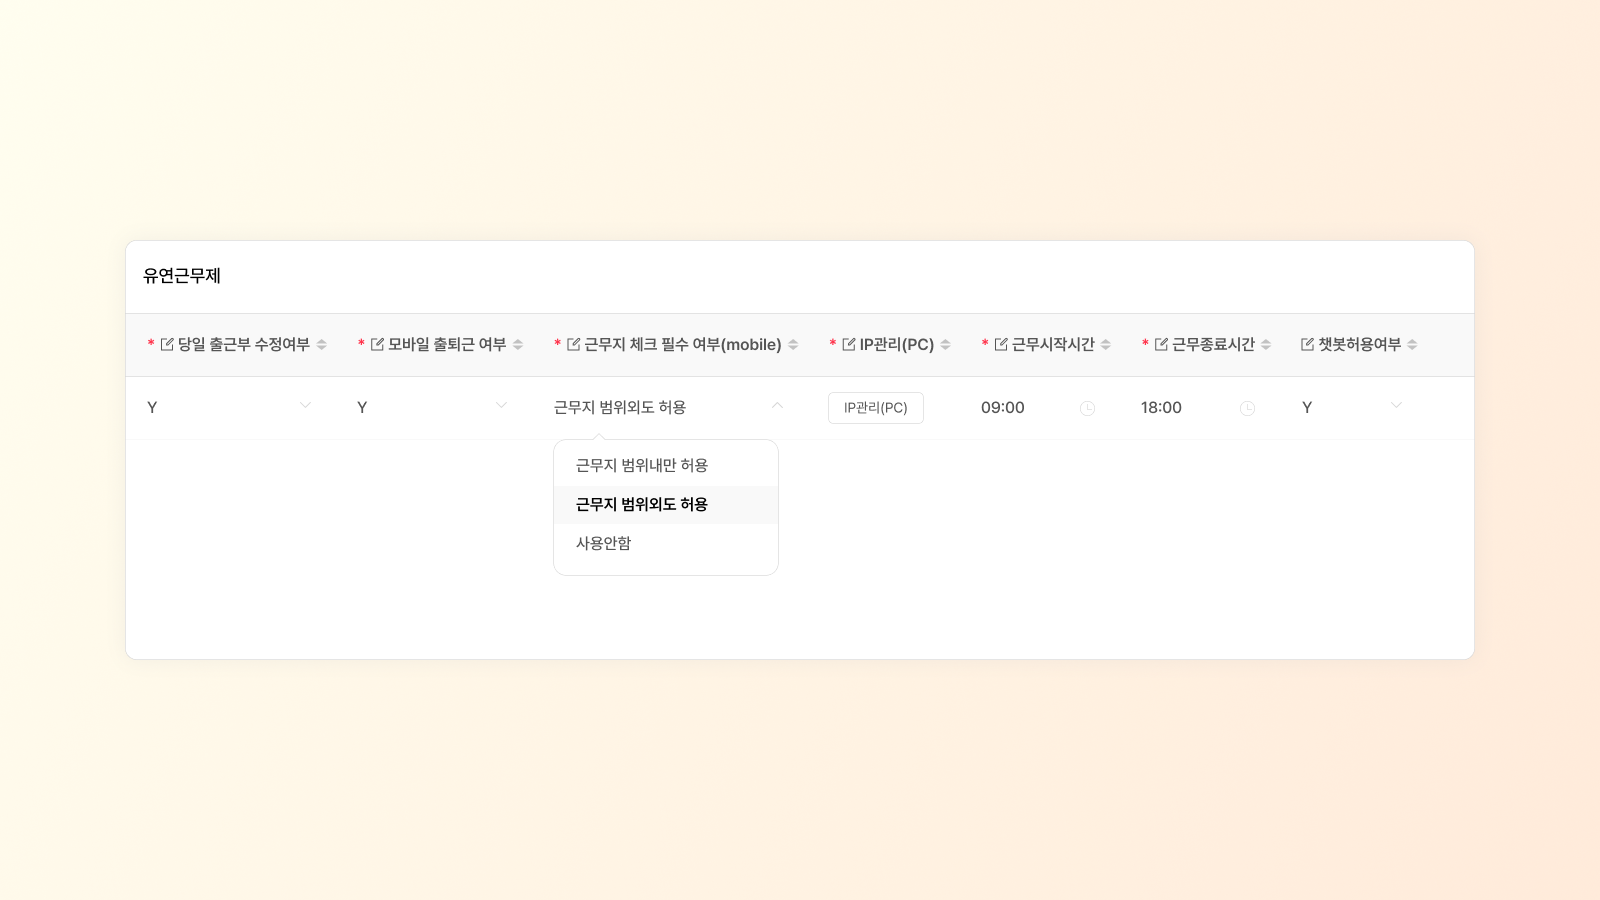Image resolution: width=1600 pixels, height=900 pixels.
Task: Sort the IP관리(PC) column
Action: (945, 345)
